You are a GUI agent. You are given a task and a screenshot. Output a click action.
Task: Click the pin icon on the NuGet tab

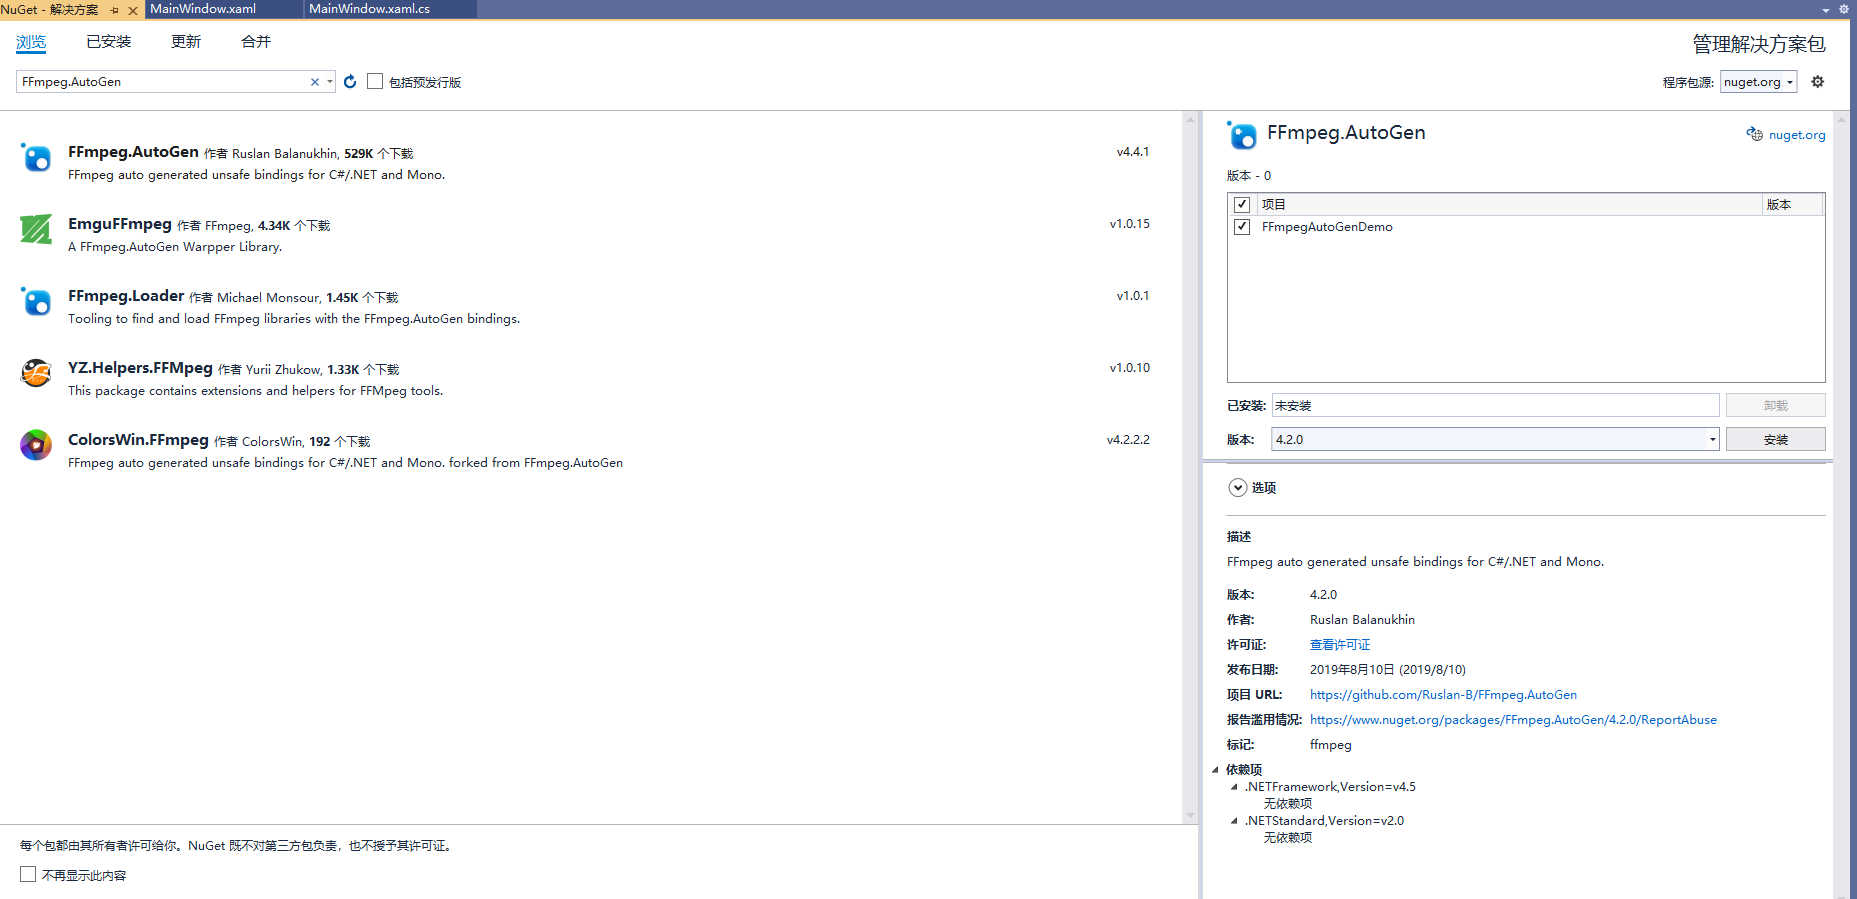tap(115, 10)
